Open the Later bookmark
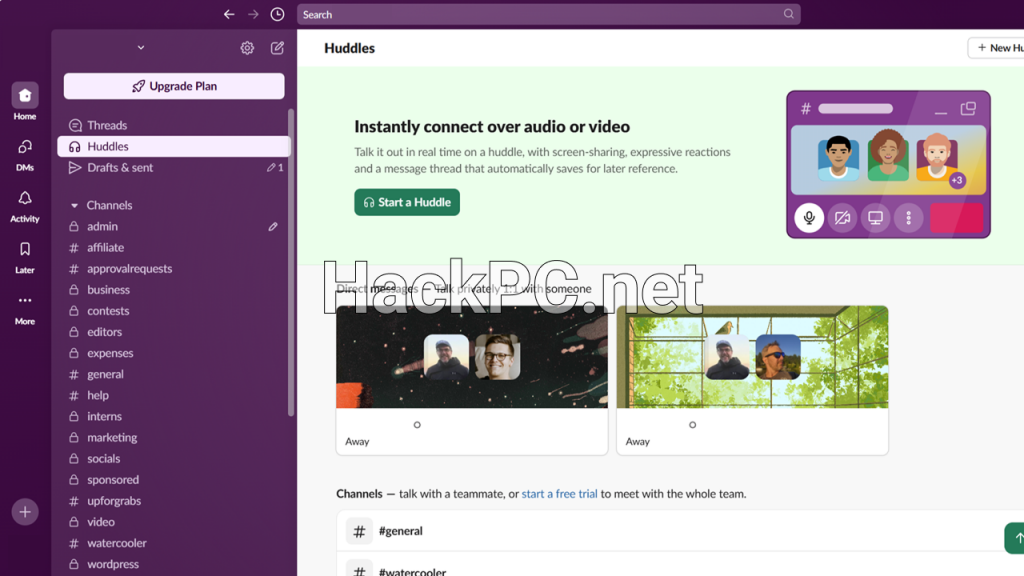This screenshot has height=576, width=1024. click(x=25, y=257)
